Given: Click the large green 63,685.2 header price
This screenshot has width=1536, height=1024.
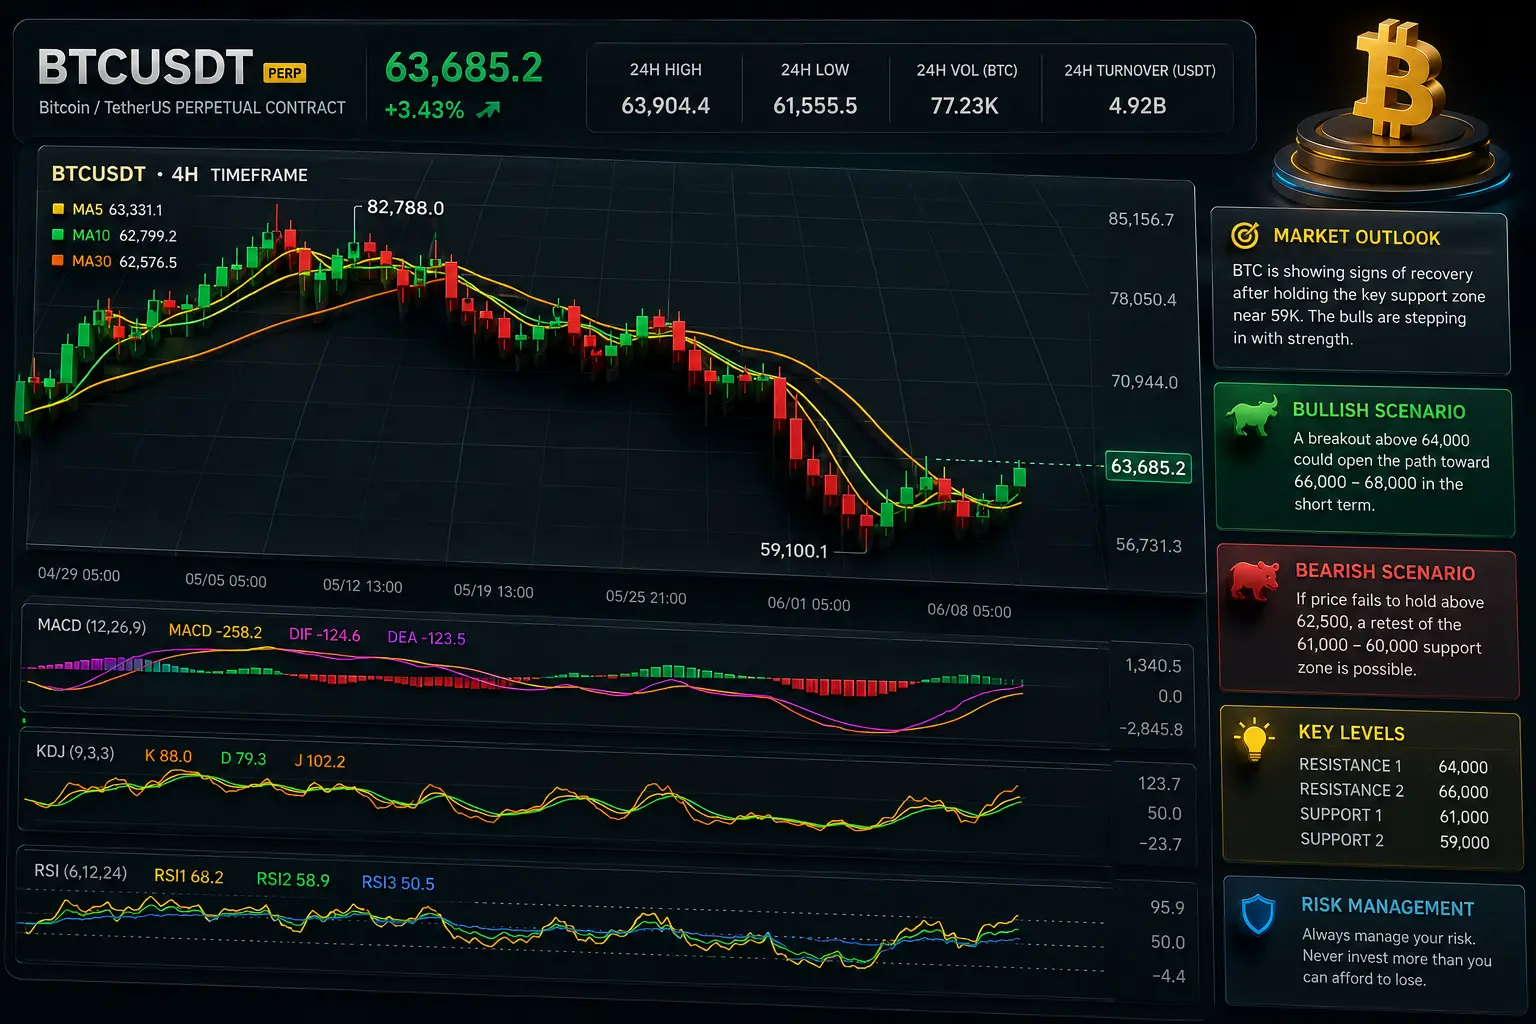Looking at the screenshot, I should pyautogui.click(x=464, y=68).
